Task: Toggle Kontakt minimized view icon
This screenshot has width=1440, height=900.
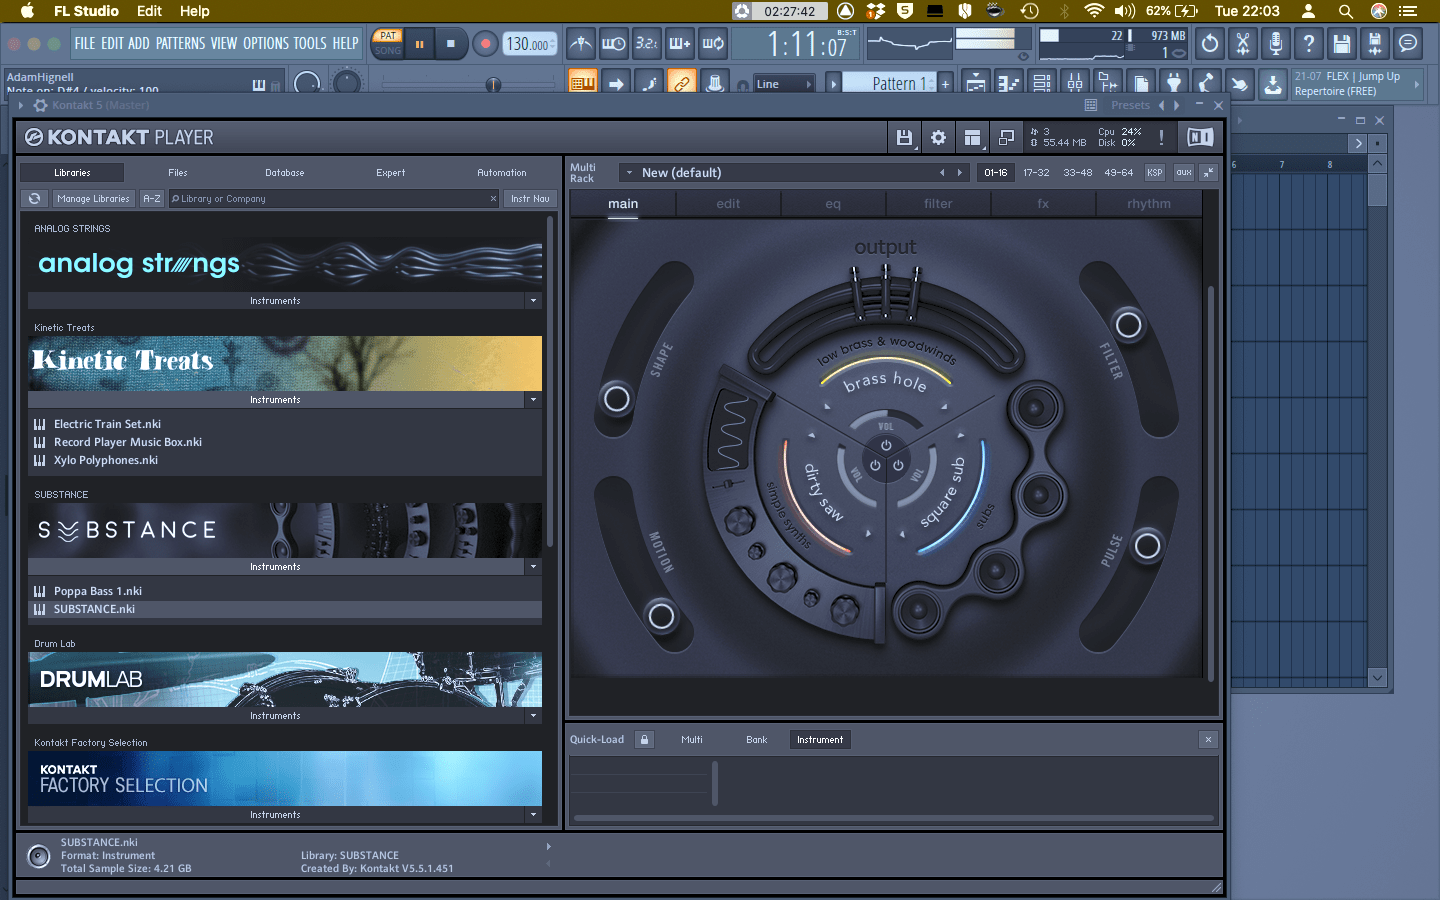Action: pyautogui.click(x=1006, y=138)
